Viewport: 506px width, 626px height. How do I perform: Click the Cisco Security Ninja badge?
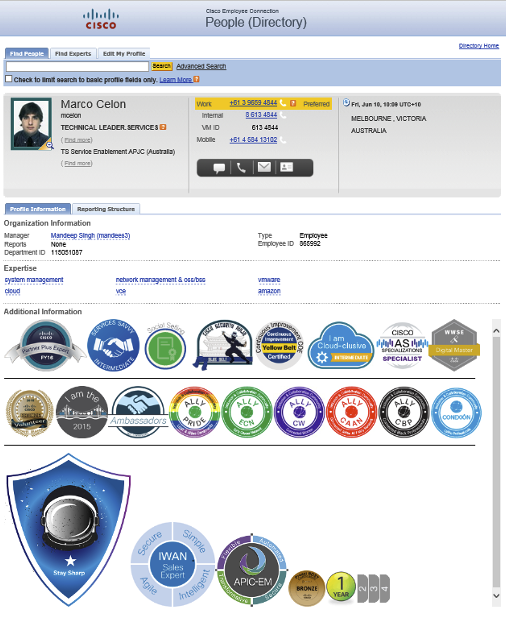(x=223, y=345)
